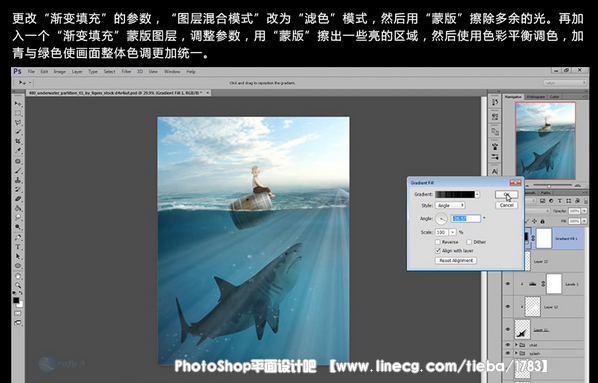Select the Blur tool
598x383 pixels.
[x=18, y=218]
